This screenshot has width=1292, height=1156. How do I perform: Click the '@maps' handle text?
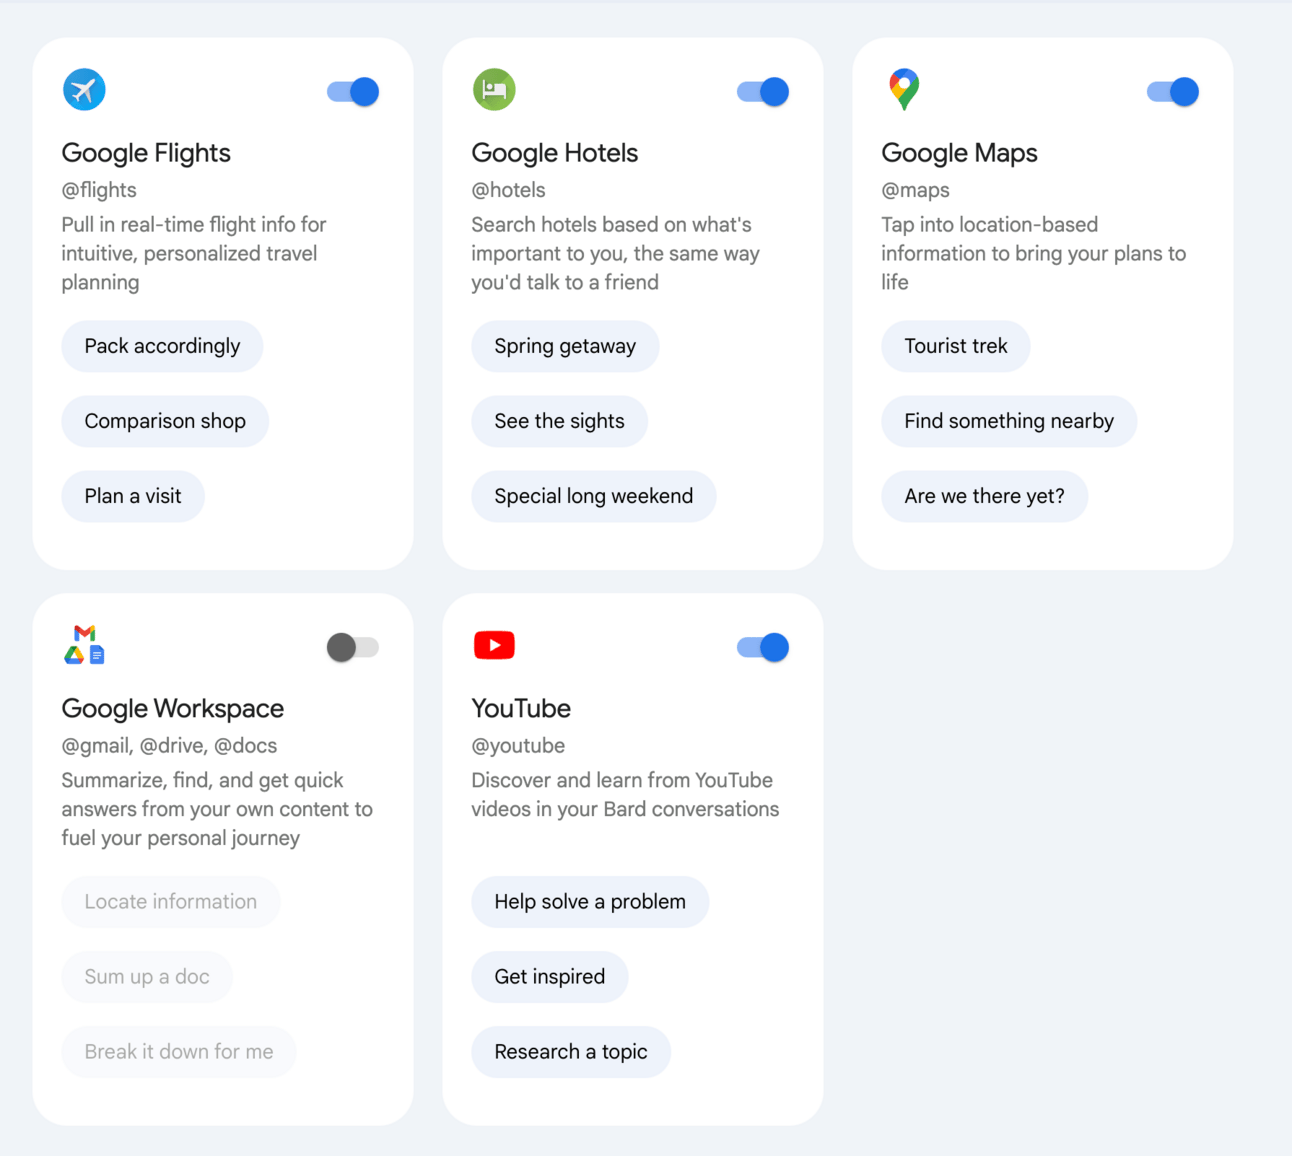click(916, 191)
